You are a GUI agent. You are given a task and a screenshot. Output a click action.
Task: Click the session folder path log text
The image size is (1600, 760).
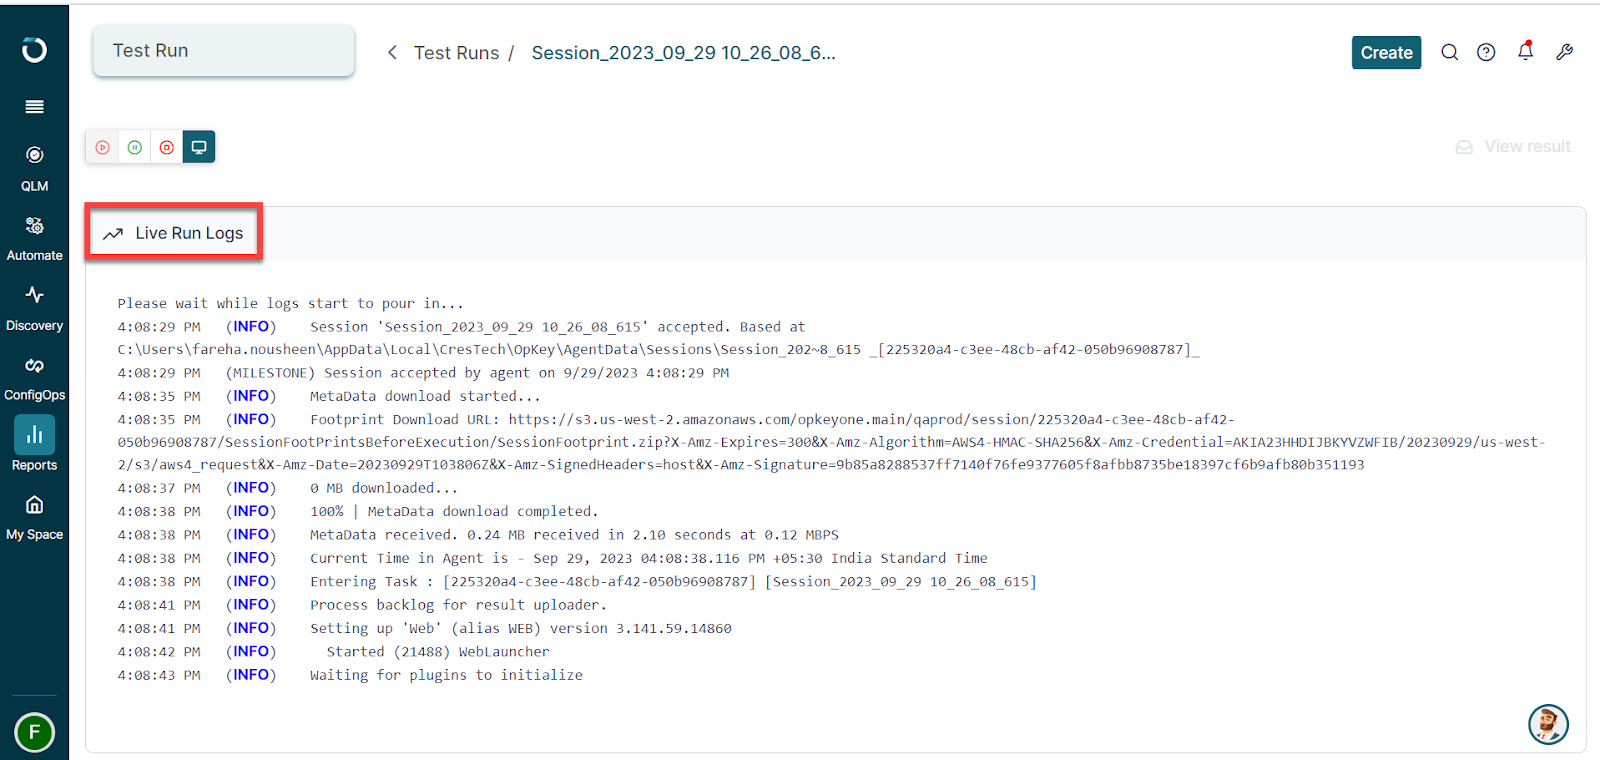[x=658, y=350]
